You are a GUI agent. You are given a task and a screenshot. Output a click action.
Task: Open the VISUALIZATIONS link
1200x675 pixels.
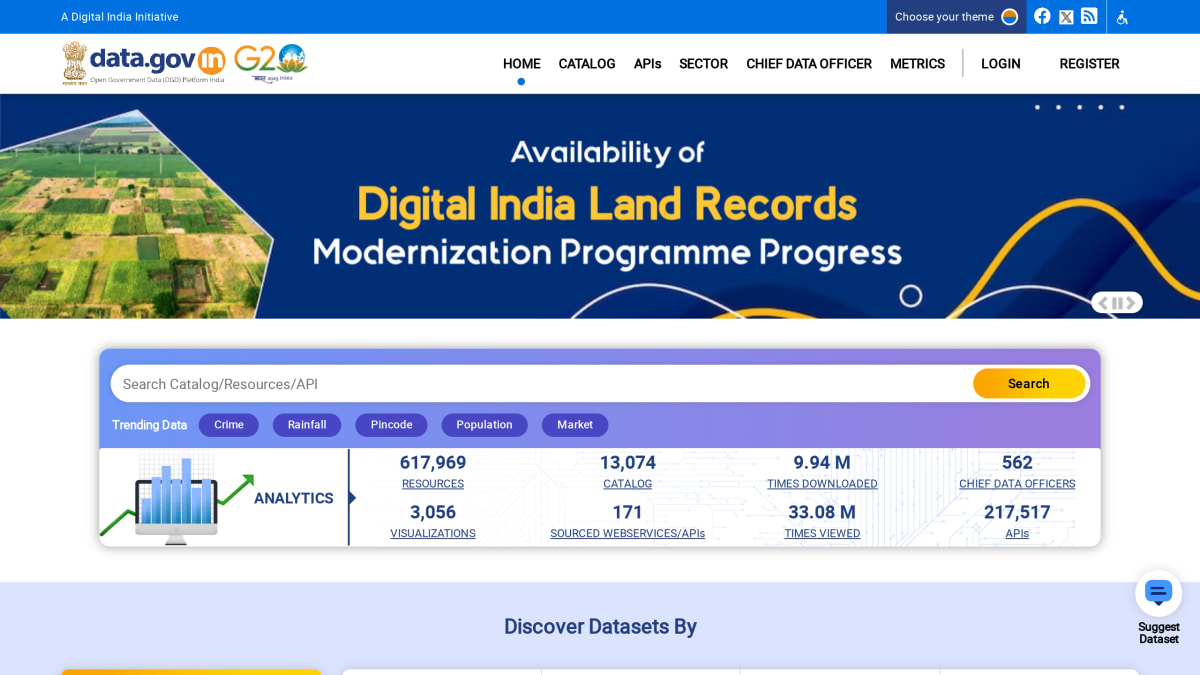coord(433,534)
